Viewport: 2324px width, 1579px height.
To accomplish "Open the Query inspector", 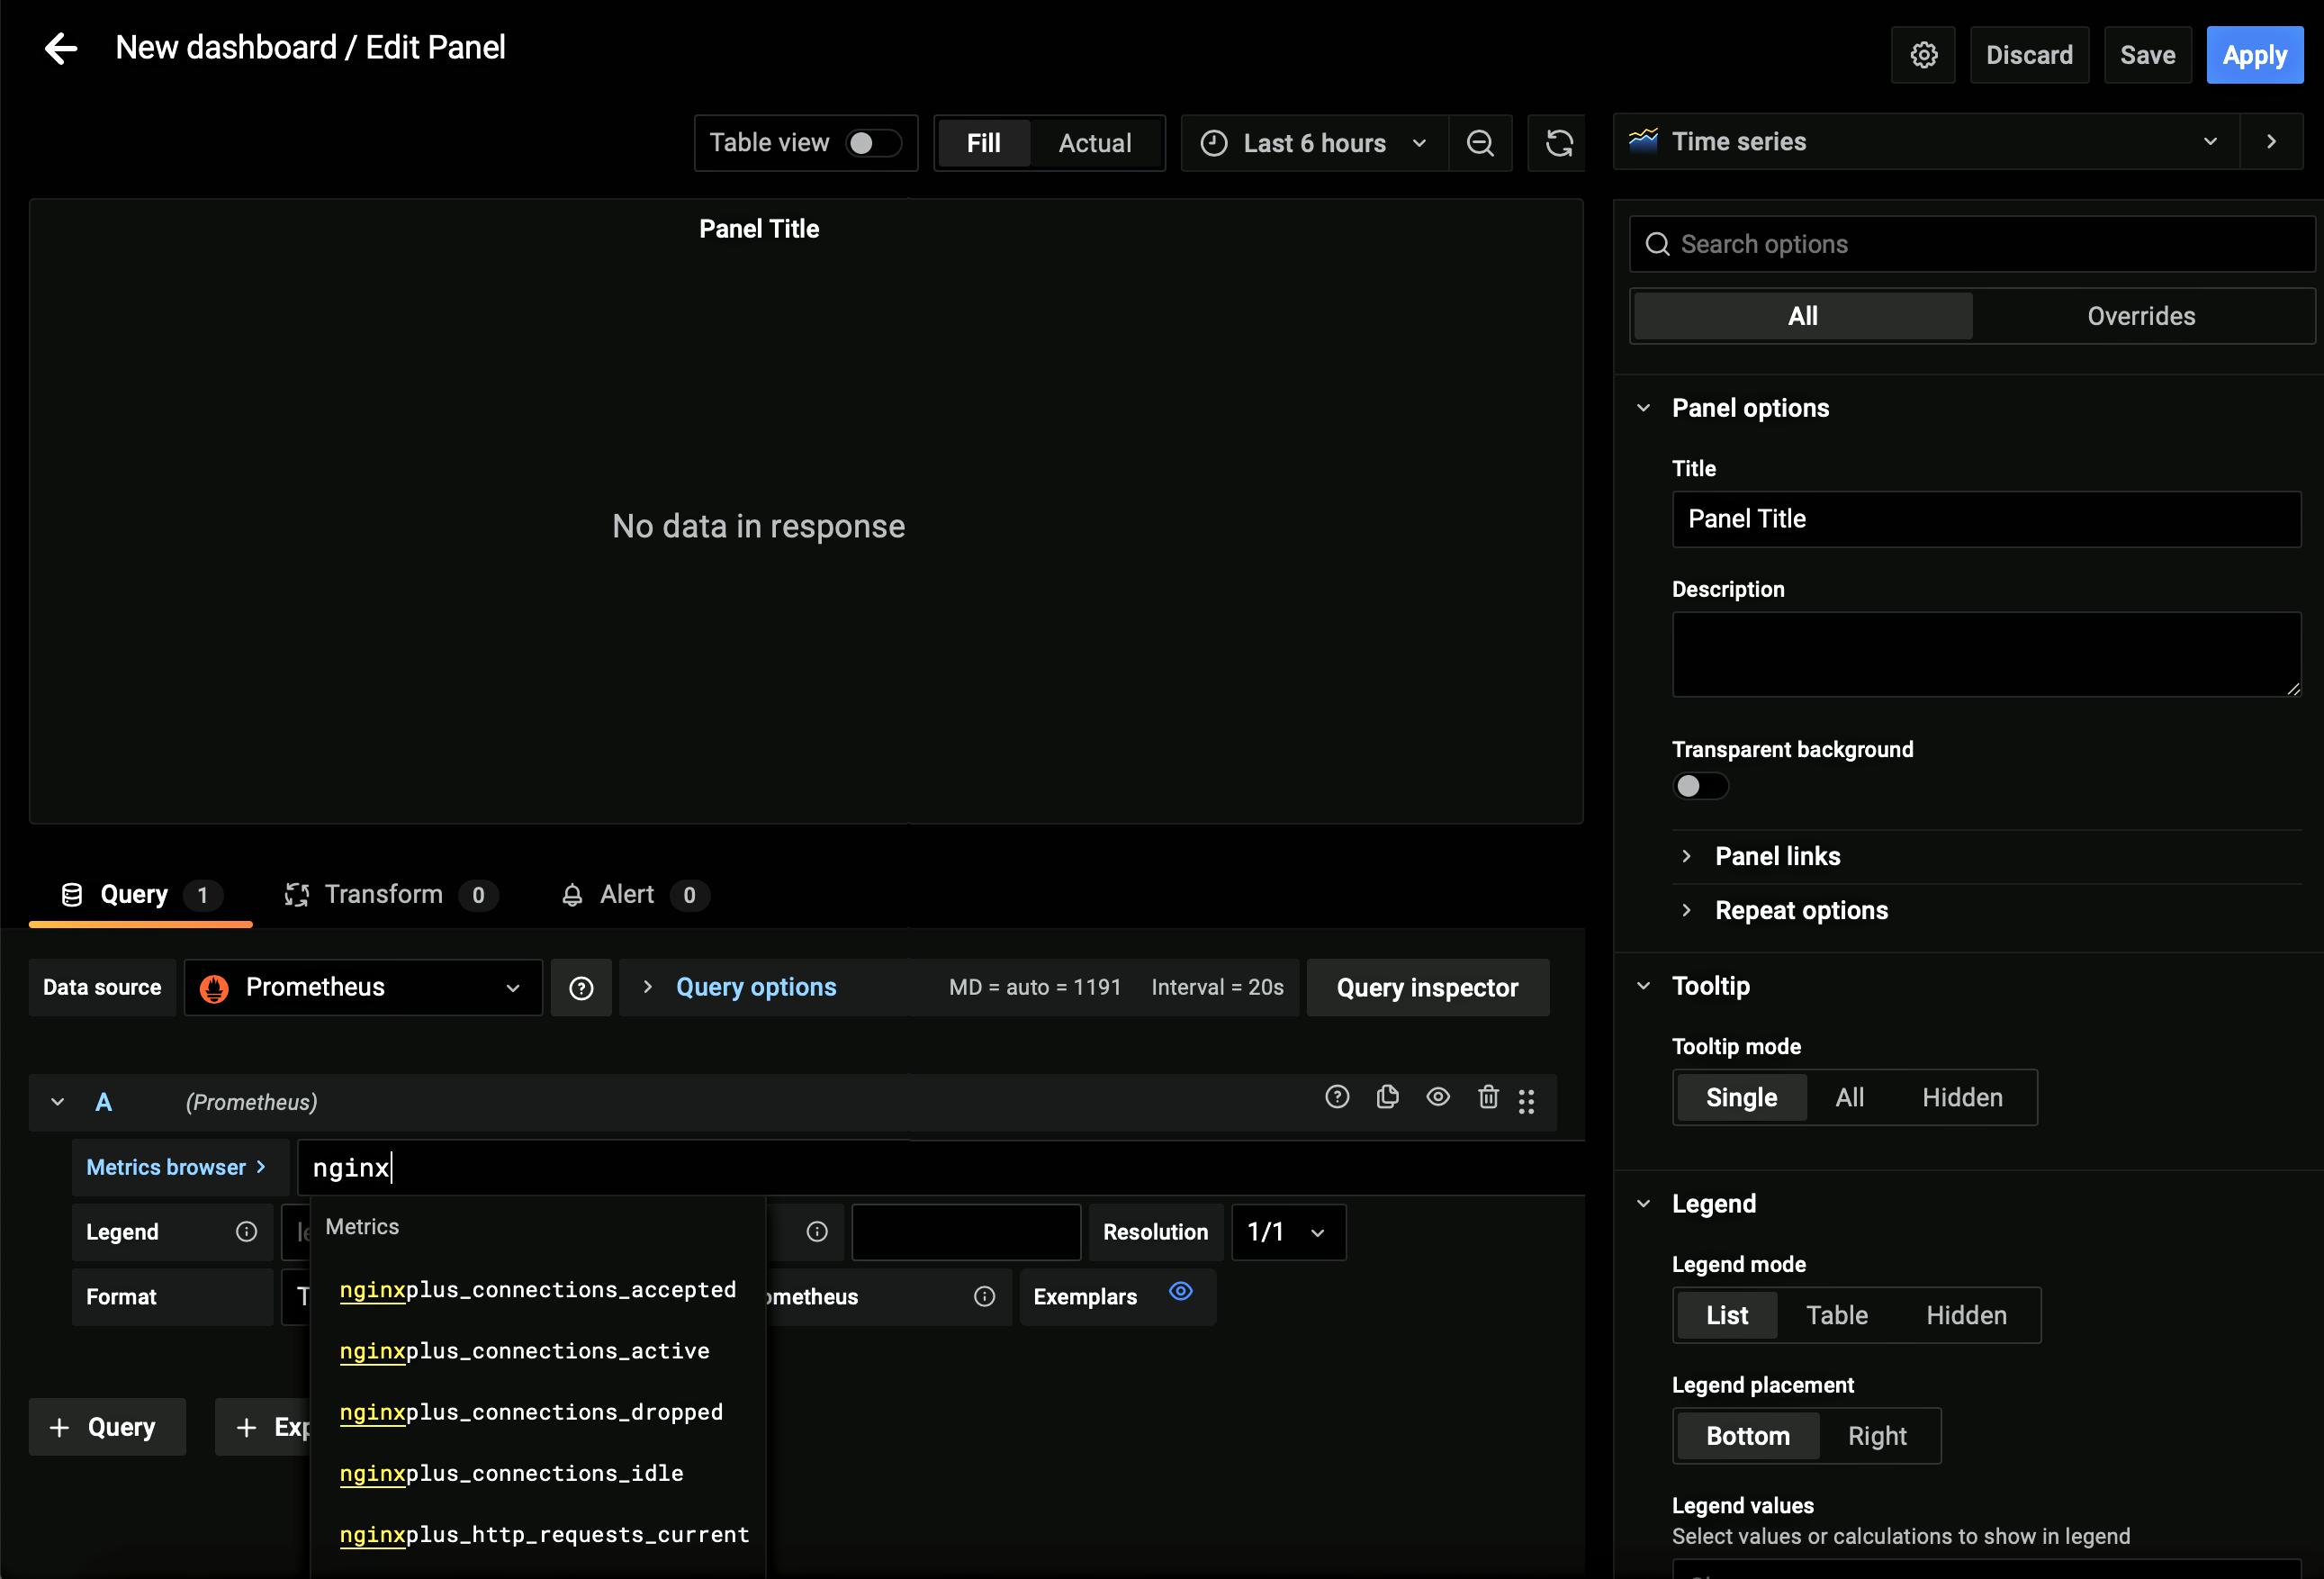I will [1427, 988].
